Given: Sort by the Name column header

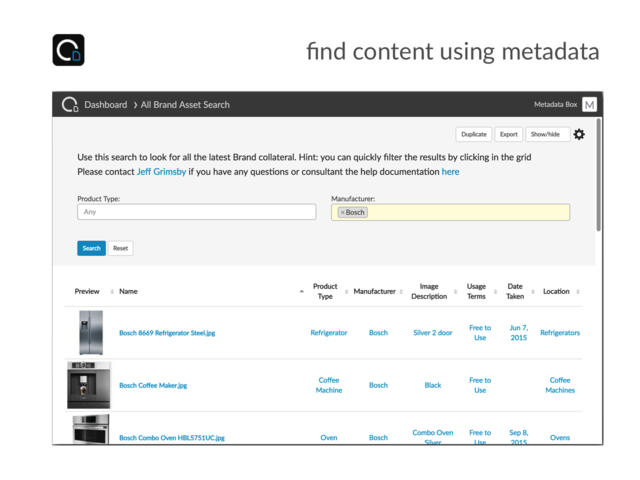Looking at the screenshot, I should click(128, 291).
